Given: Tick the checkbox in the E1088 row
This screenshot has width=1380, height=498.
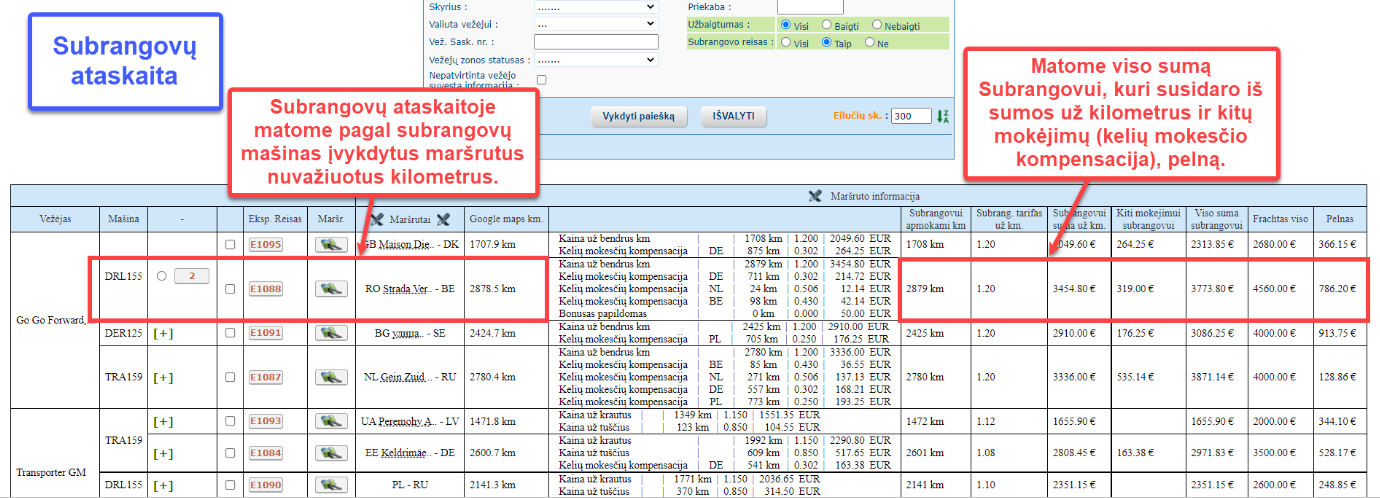Looking at the screenshot, I should click(x=231, y=289).
